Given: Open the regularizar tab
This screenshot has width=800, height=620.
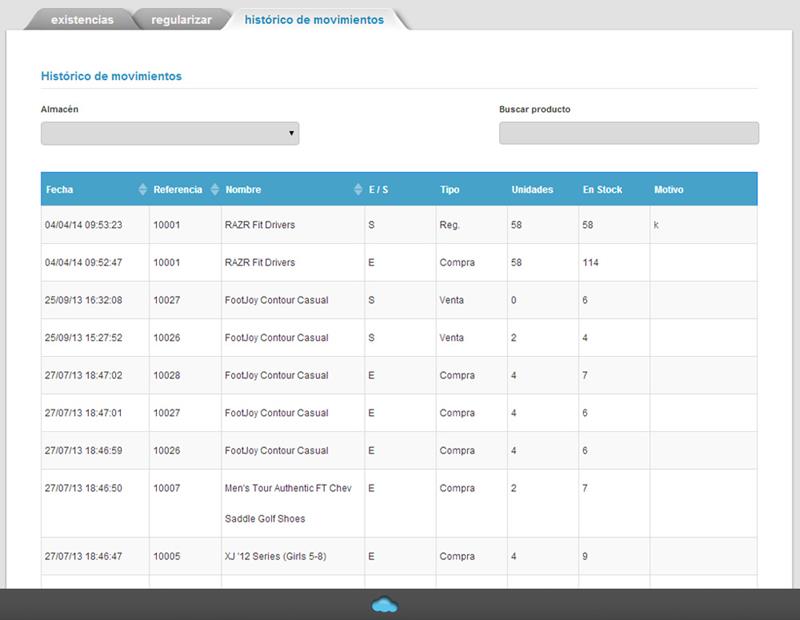Looking at the screenshot, I should 181,20.
